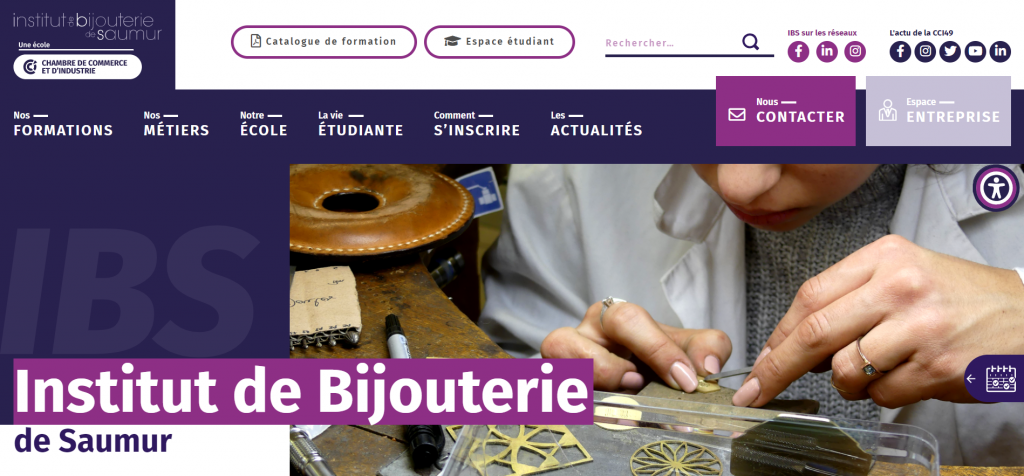Click Nous Contacter button

(x=786, y=111)
